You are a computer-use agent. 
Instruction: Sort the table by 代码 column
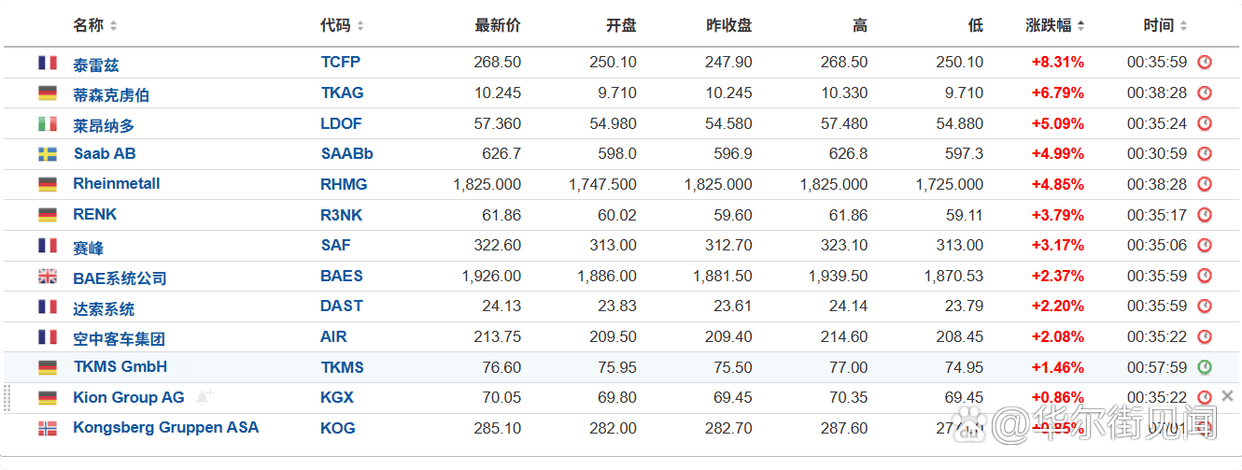342,25
